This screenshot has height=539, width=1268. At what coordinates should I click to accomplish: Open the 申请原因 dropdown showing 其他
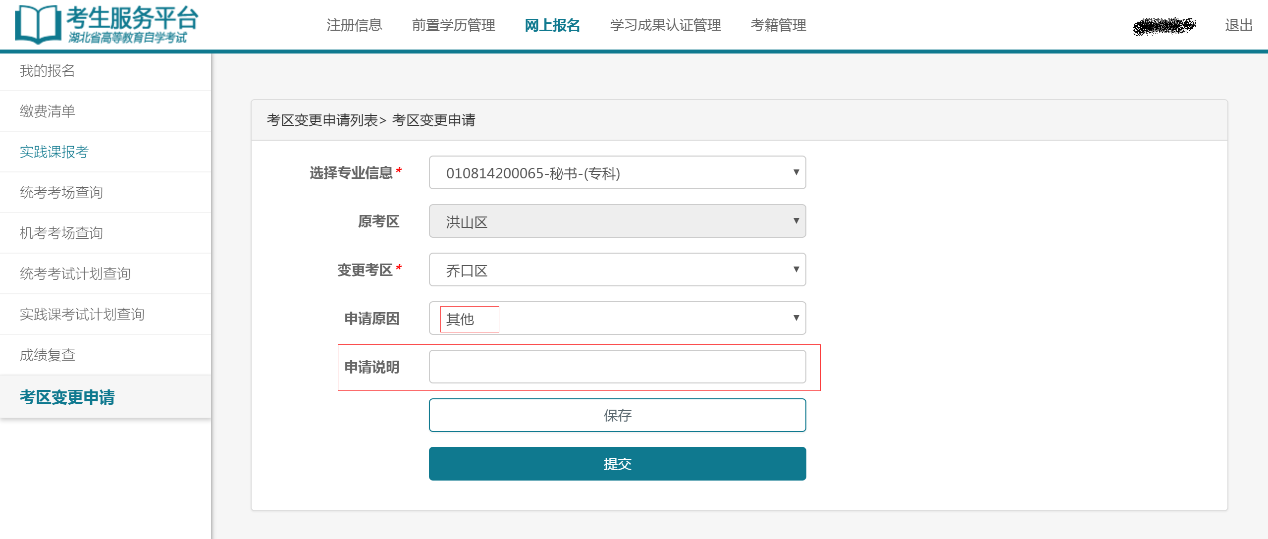(617, 318)
